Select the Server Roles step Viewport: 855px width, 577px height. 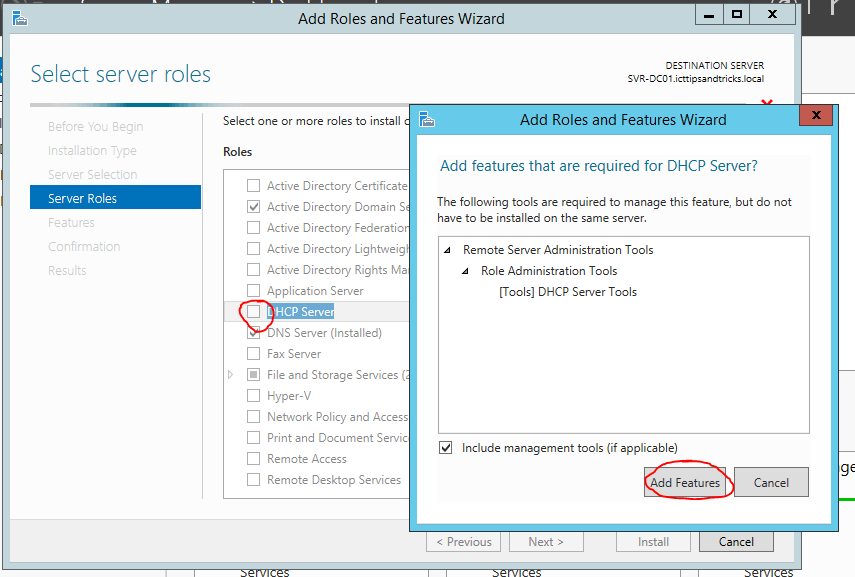coord(116,197)
